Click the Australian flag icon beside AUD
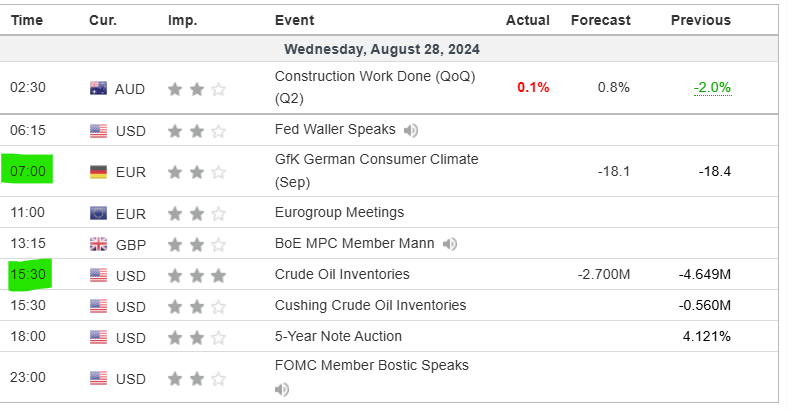Screen dimensions: 788x411 coord(98,88)
